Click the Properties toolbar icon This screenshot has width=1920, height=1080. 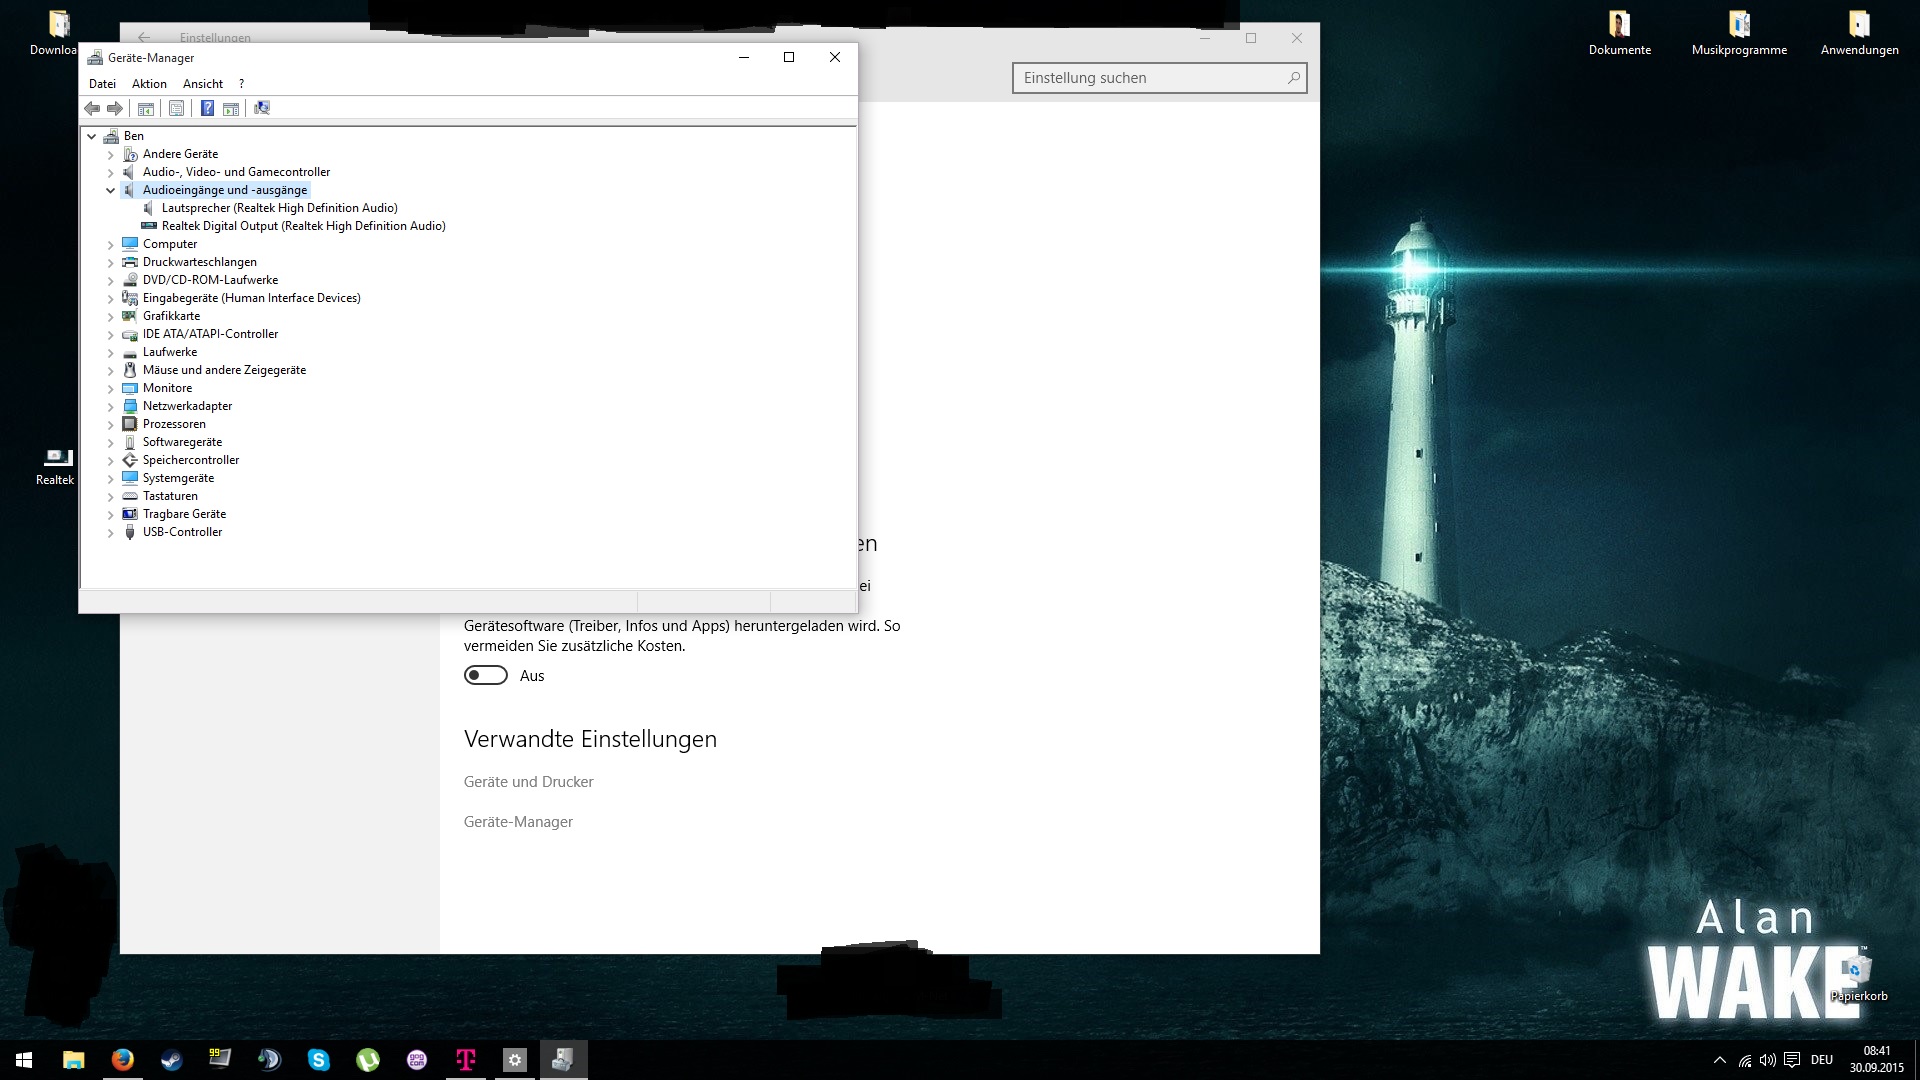(176, 108)
